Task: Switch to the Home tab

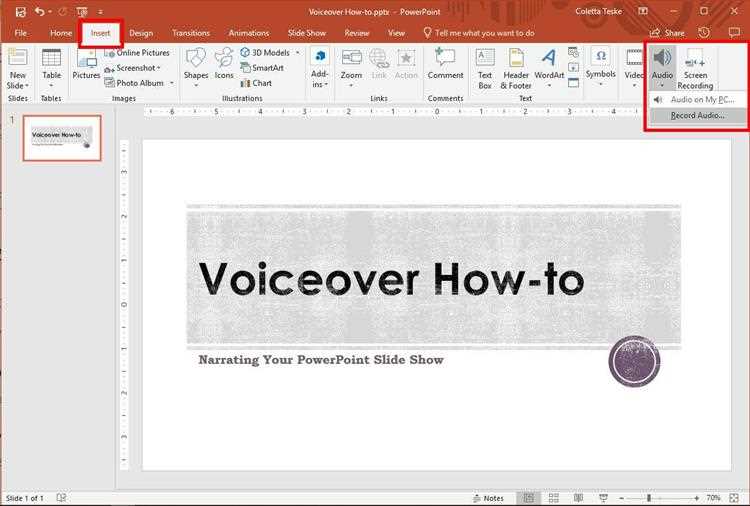Action: tap(61, 33)
